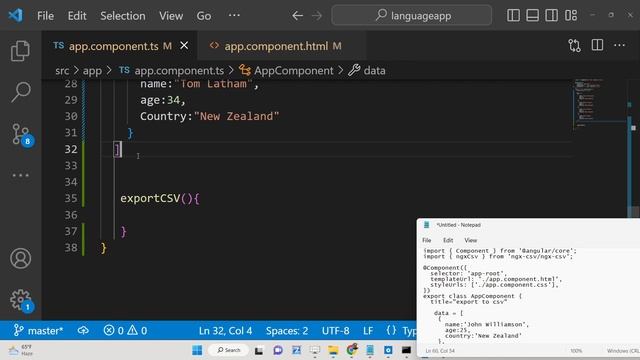Open the errors and warnings status indicator
This screenshot has width=640, height=360.
[125, 330]
